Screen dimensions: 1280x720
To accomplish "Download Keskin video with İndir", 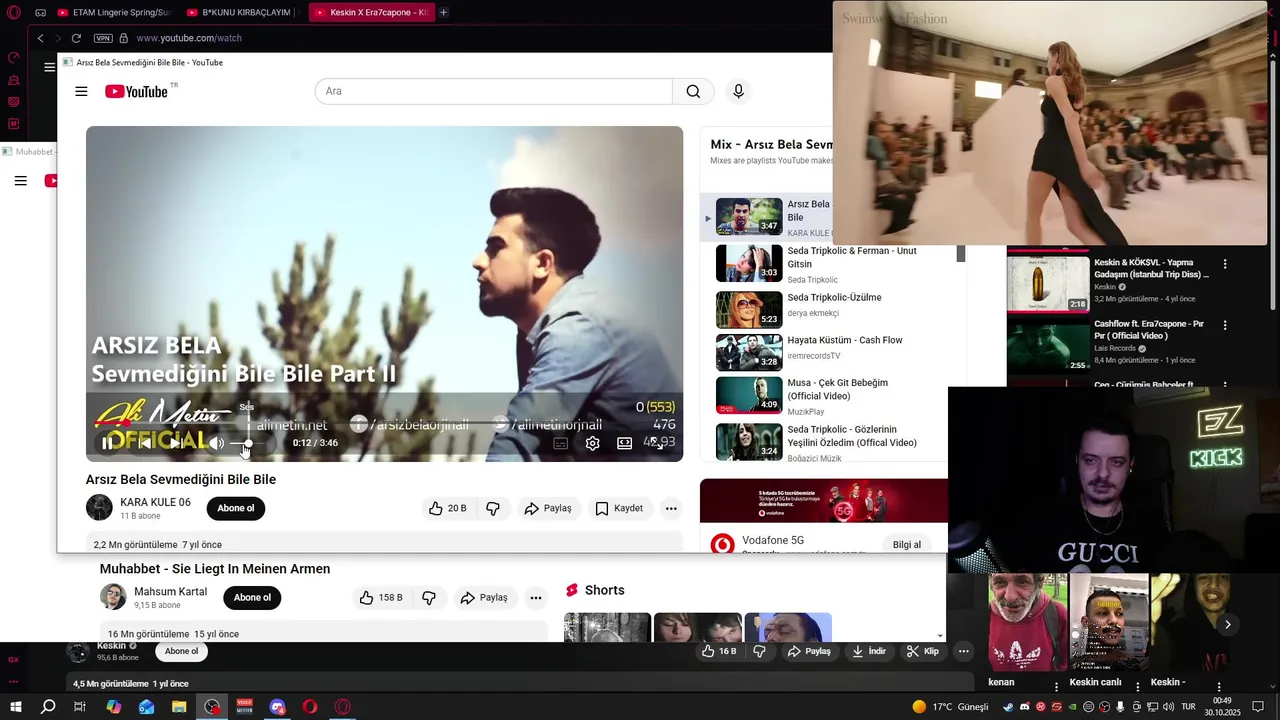I will (869, 651).
